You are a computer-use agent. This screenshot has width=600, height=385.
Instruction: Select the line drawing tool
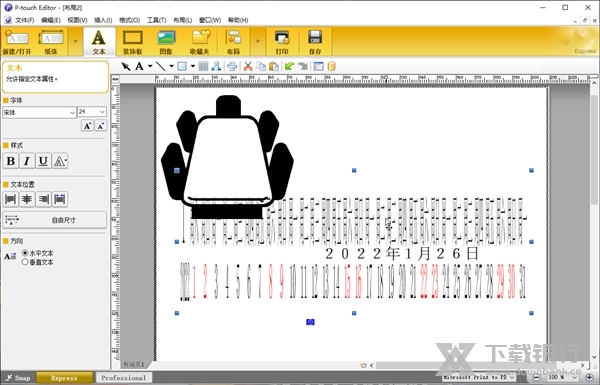coord(161,66)
